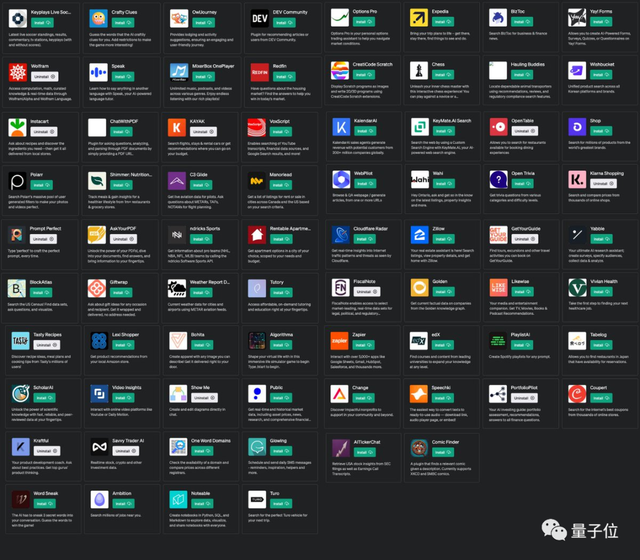The height and width of the screenshot is (560, 640).
Task: Install the Word Sneak plugin
Action: coord(44,504)
